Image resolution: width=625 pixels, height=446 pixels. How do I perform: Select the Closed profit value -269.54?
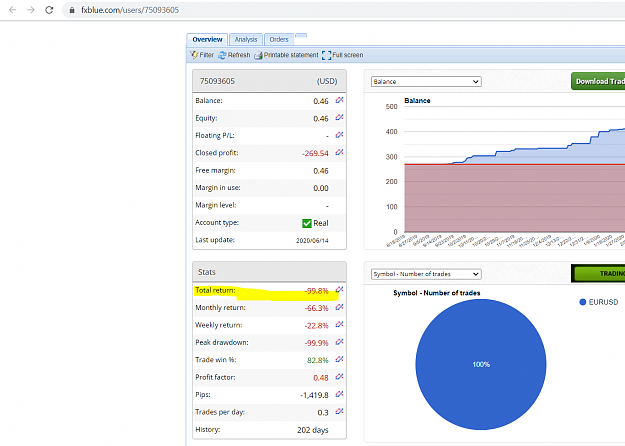(315, 153)
